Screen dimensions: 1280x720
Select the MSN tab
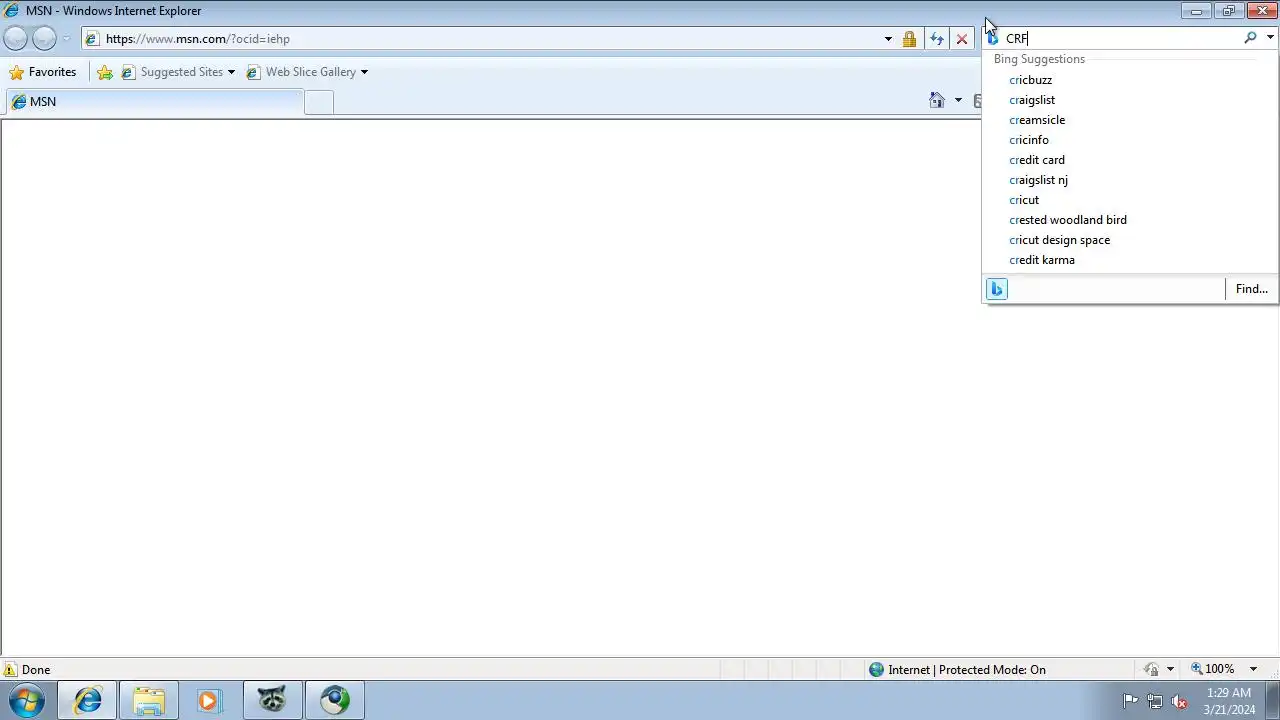click(x=154, y=102)
